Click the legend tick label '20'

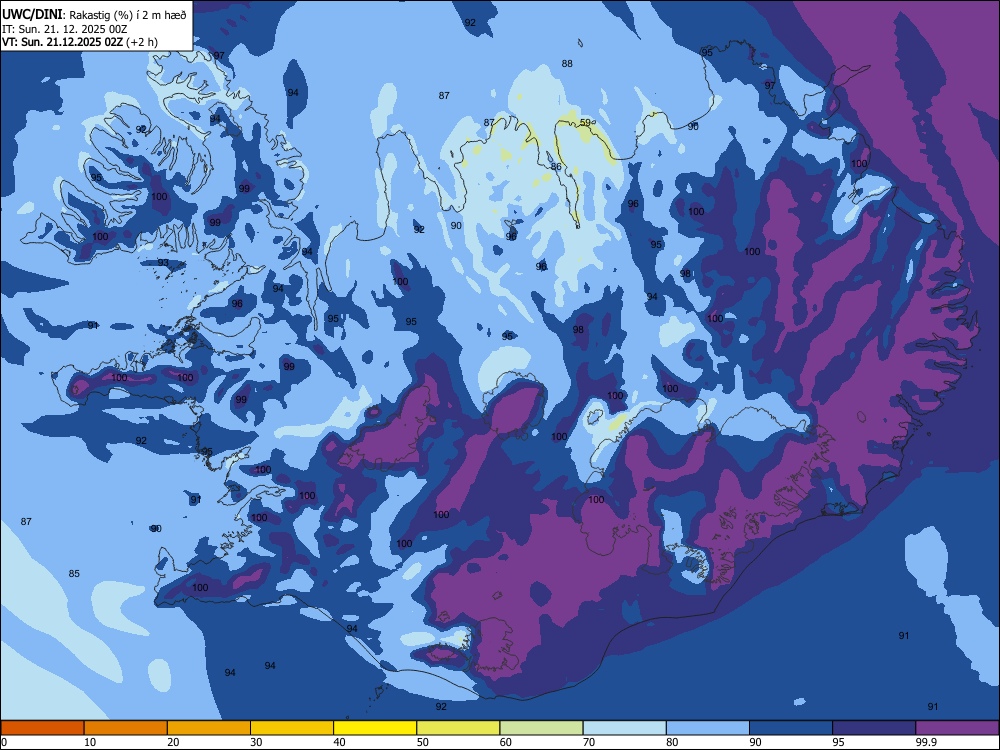tap(173, 742)
